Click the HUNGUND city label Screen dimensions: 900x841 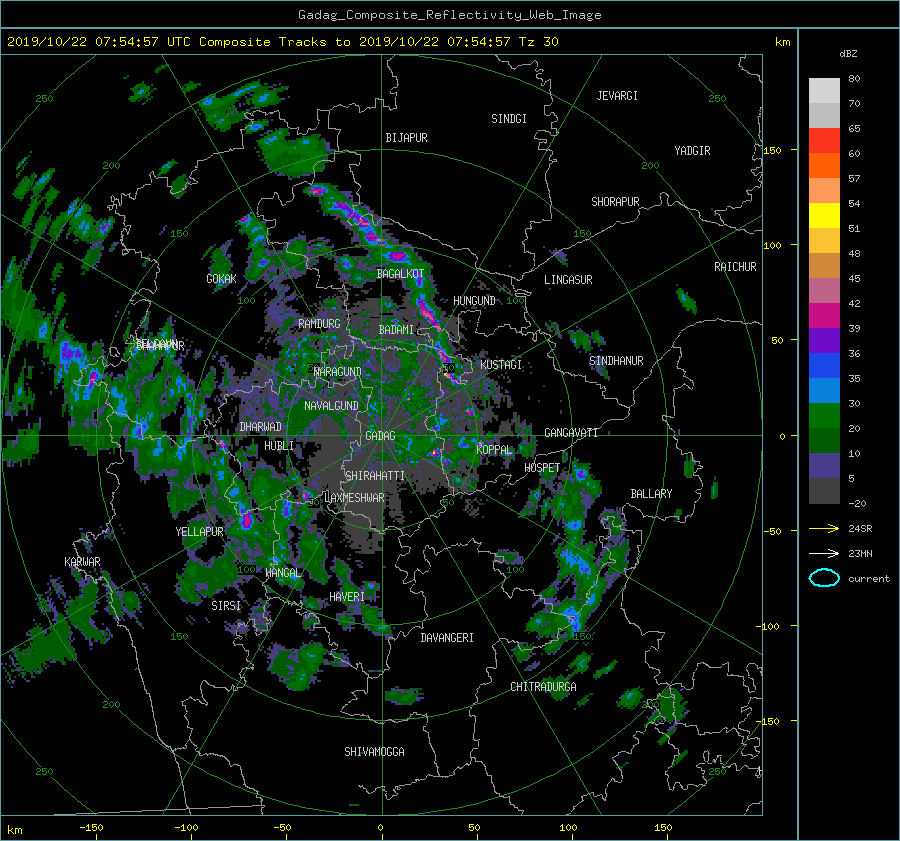474,301
